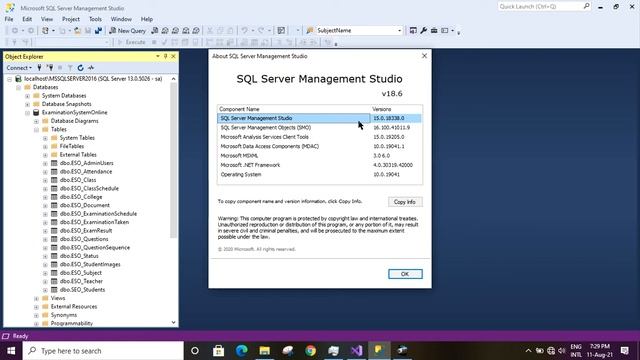This screenshot has height=360, width=640.
Task: Select the Microsoft .NET Framework row
Action: (320, 165)
